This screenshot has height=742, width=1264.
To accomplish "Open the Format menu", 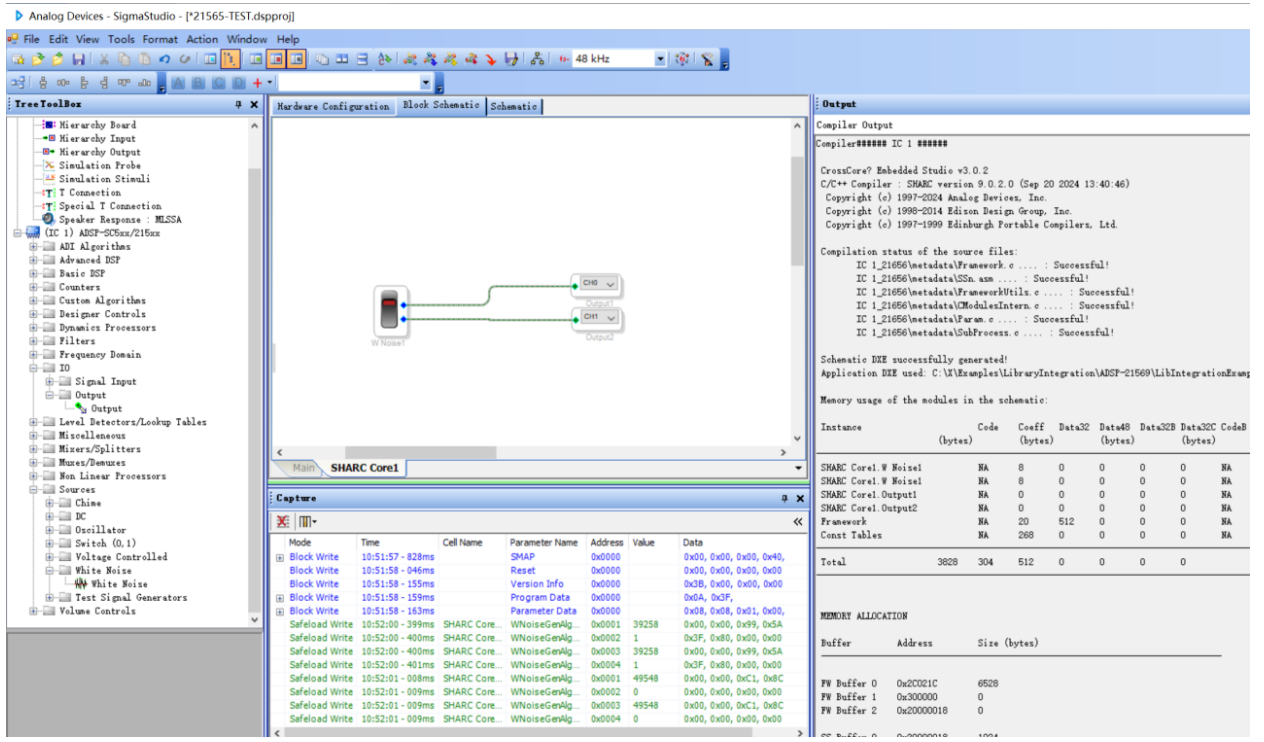I will 160,39.
